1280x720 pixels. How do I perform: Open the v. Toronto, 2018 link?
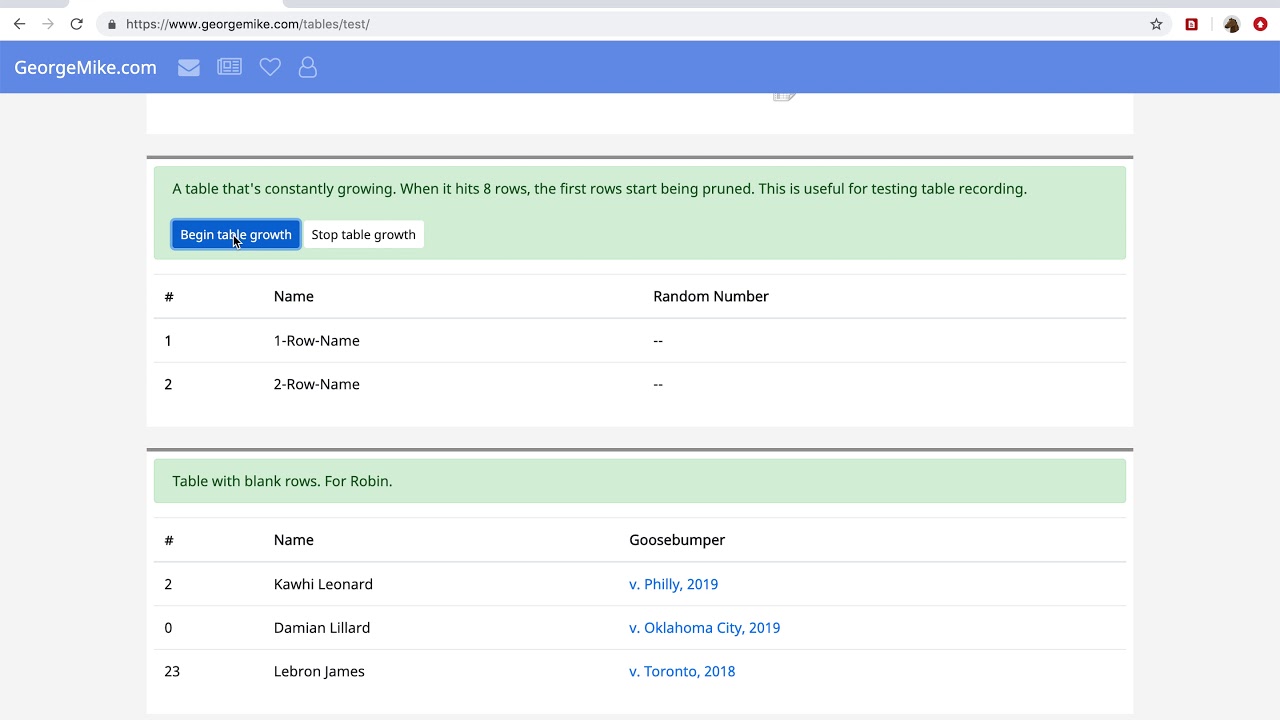click(681, 672)
